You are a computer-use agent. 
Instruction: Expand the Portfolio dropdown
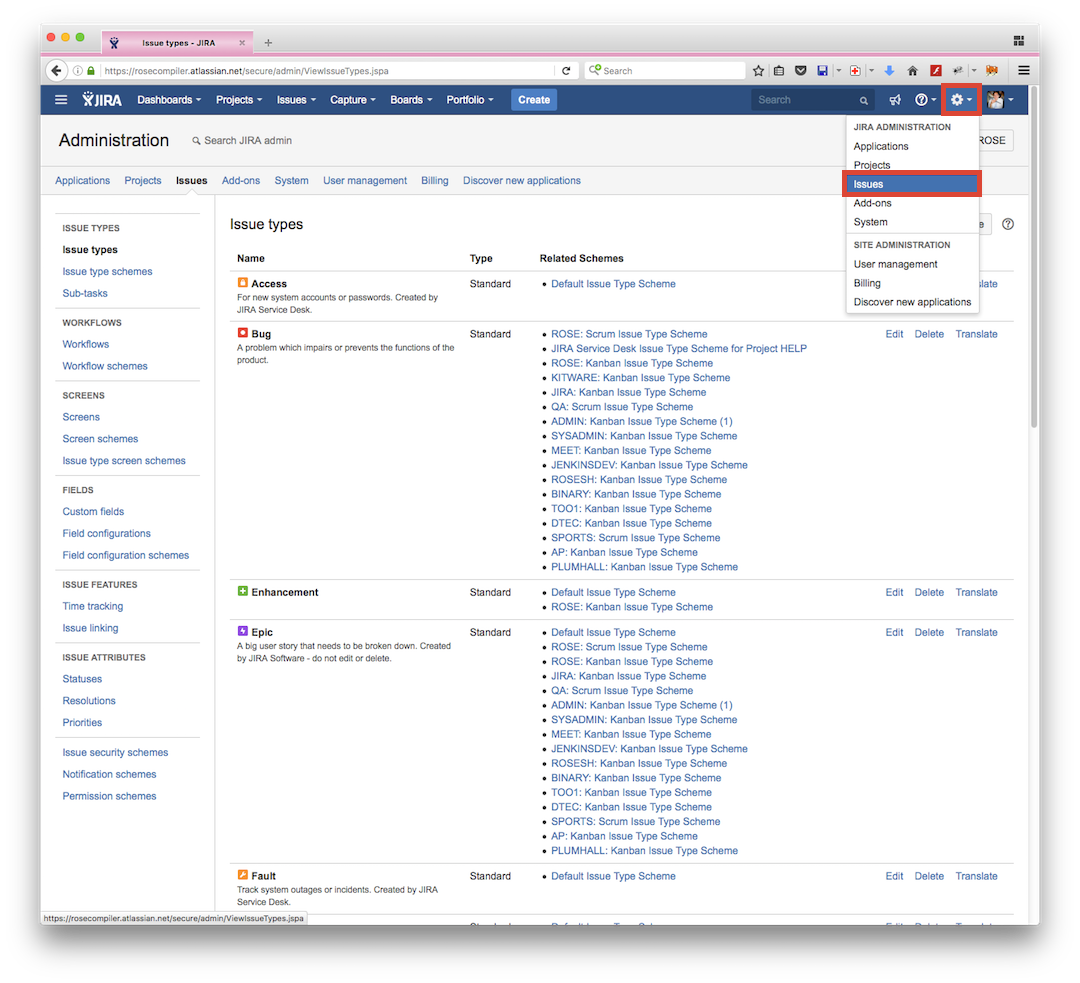[x=470, y=100]
